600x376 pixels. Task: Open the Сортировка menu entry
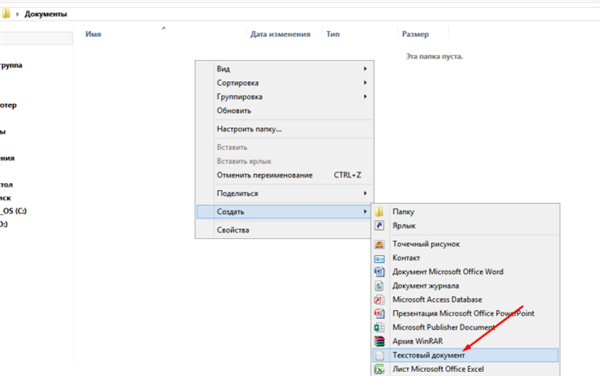pos(284,83)
